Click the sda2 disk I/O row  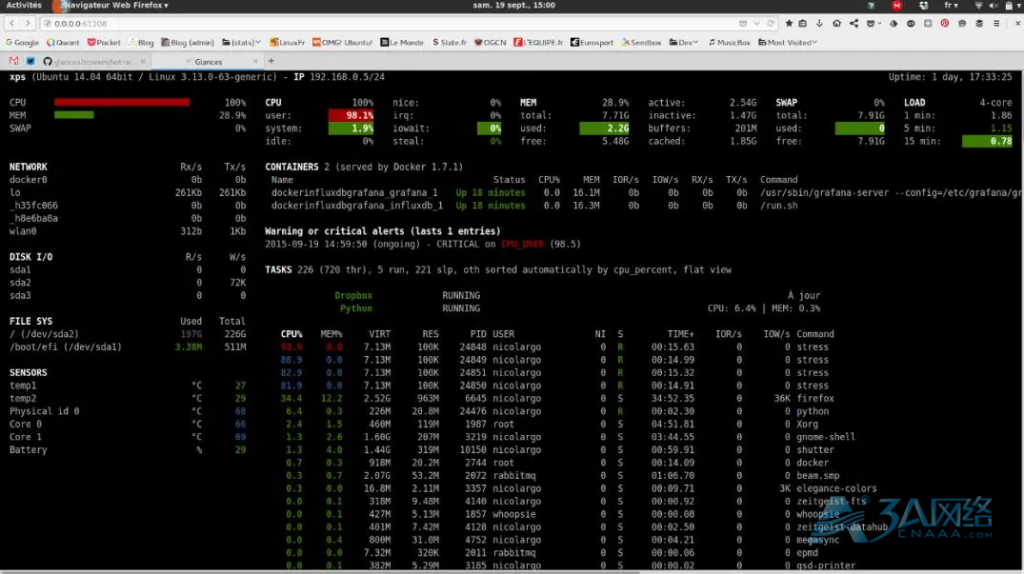(127, 283)
